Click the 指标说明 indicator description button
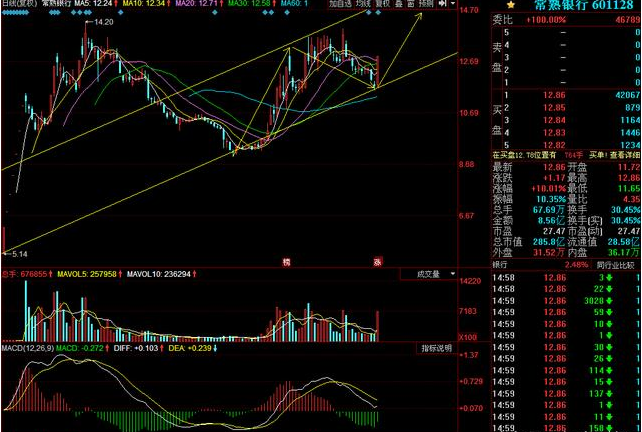The height and width of the screenshot is (432, 642). click(x=436, y=348)
